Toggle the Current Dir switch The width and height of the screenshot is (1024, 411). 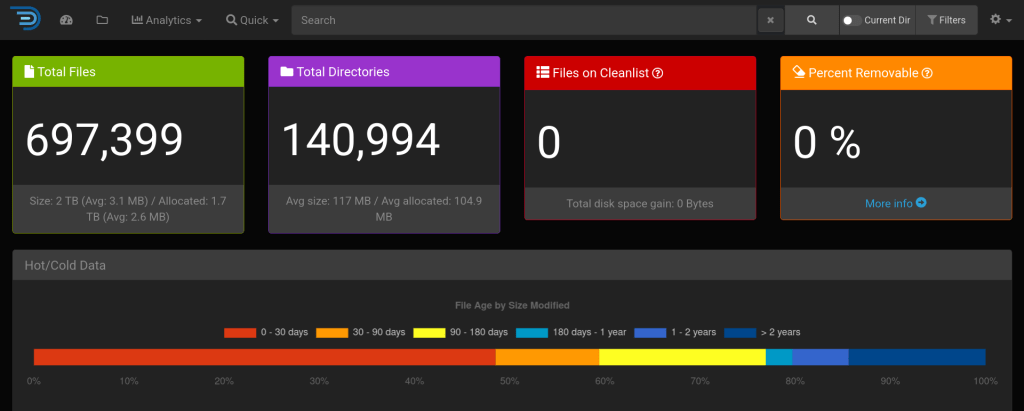pos(851,20)
